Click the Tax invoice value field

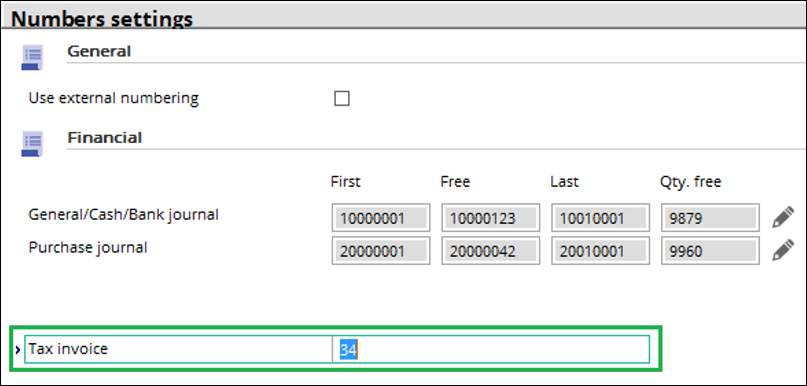click(490, 349)
